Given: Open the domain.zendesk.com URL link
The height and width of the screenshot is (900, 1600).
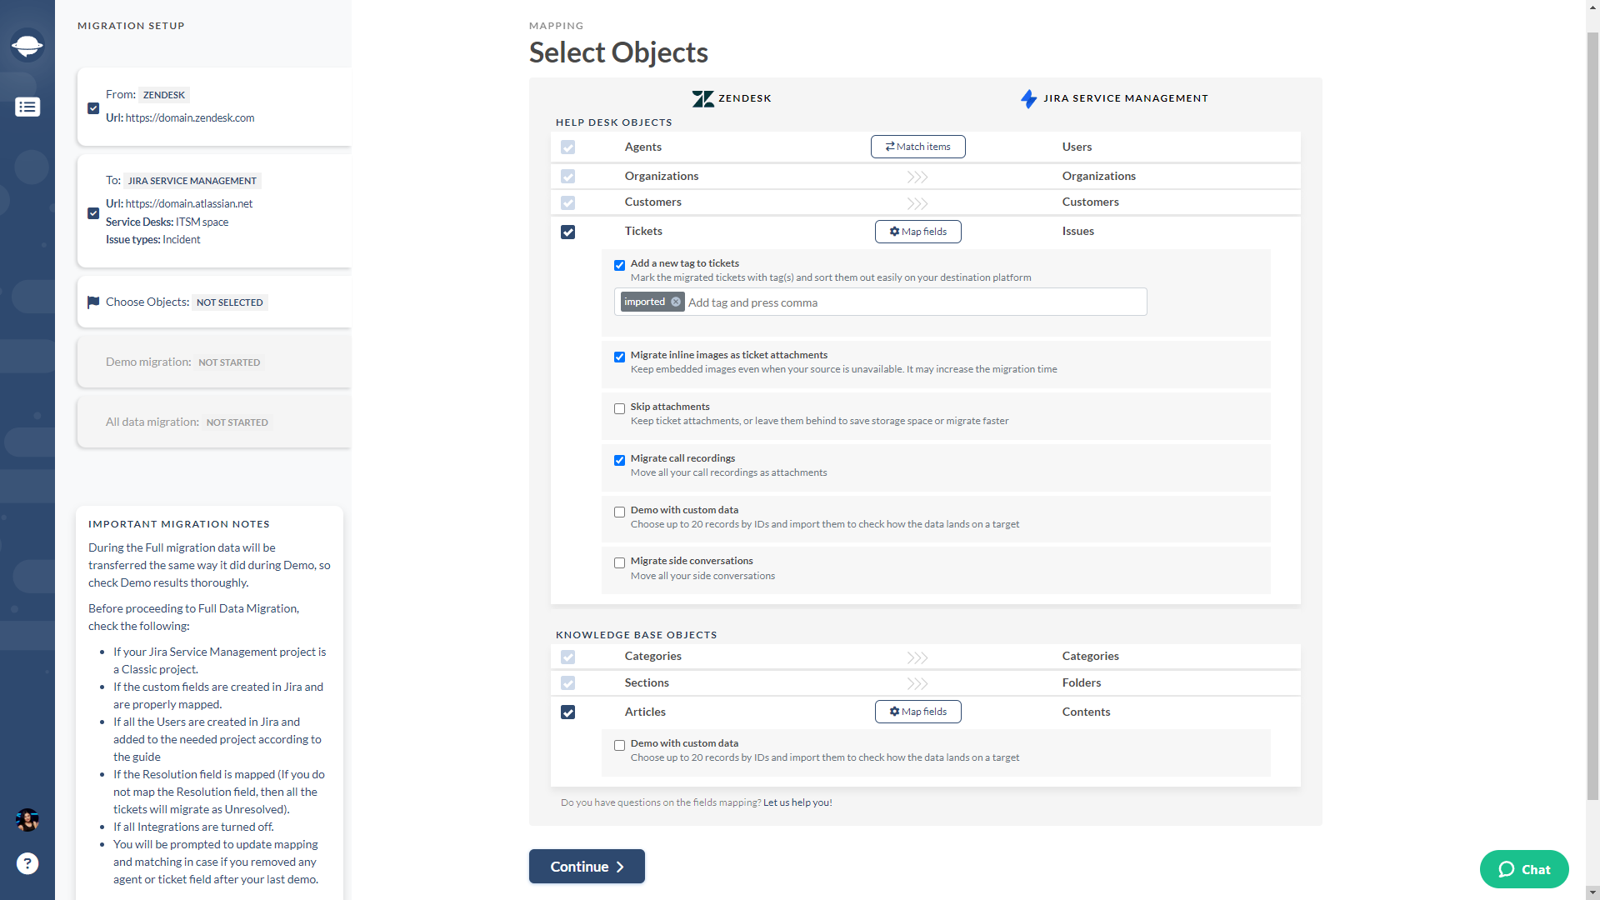Looking at the screenshot, I should pyautogui.click(x=190, y=118).
